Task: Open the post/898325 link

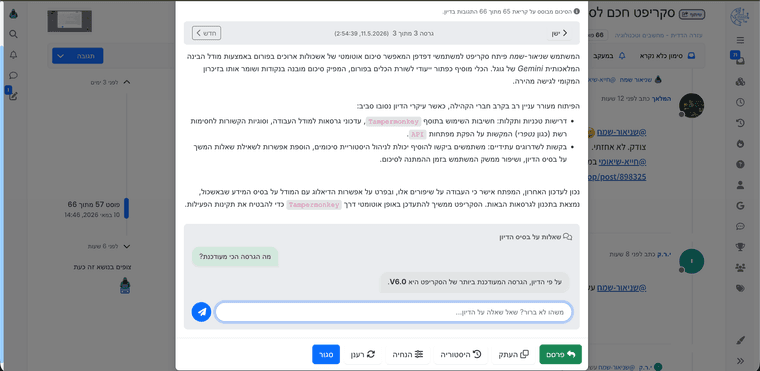Action: 618,177
